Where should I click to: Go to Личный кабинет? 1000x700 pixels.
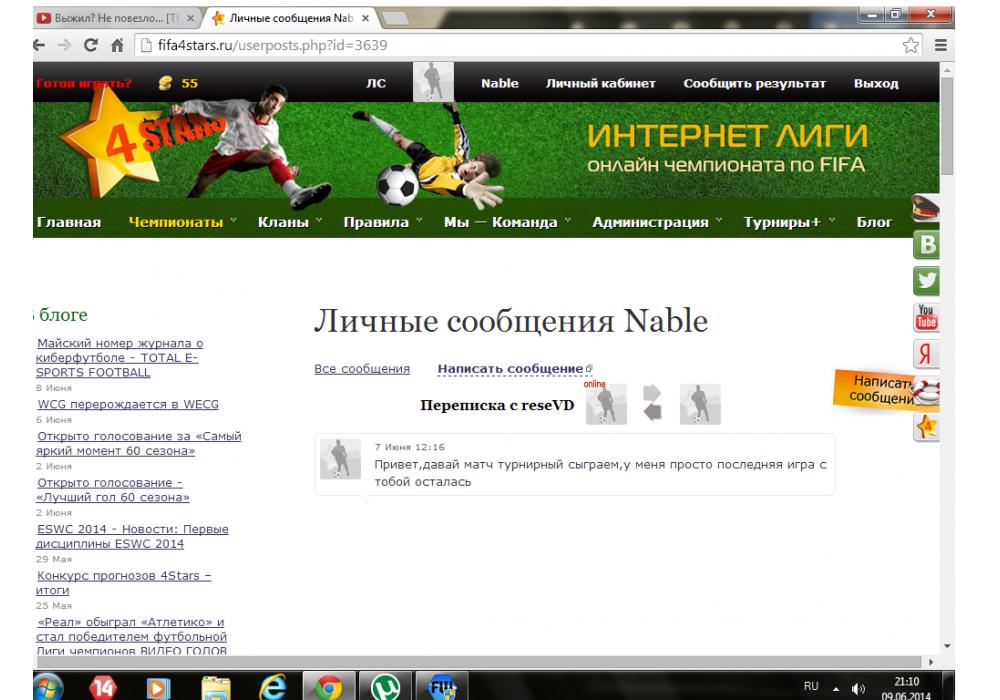coord(600,84)
